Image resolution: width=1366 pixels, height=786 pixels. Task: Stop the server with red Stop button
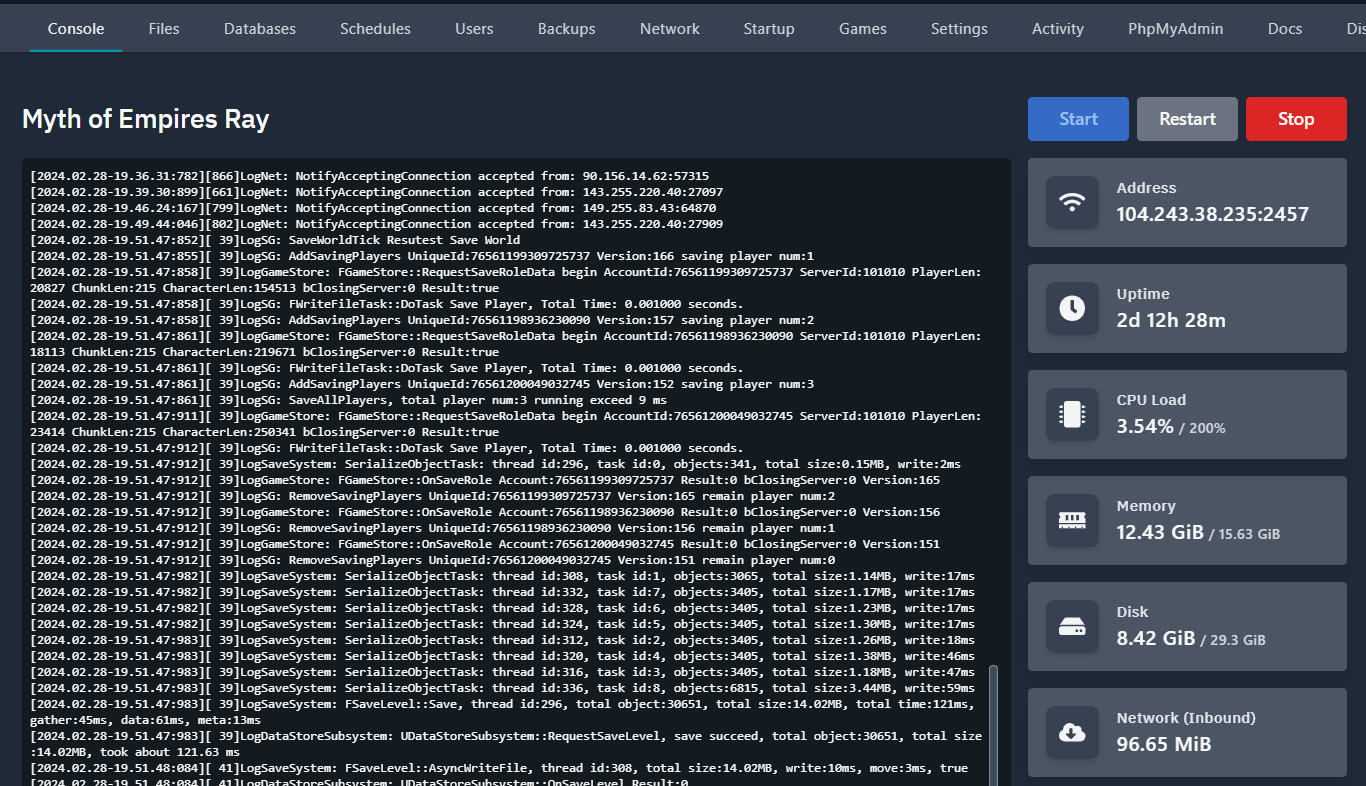click(x=1296, y=119)
